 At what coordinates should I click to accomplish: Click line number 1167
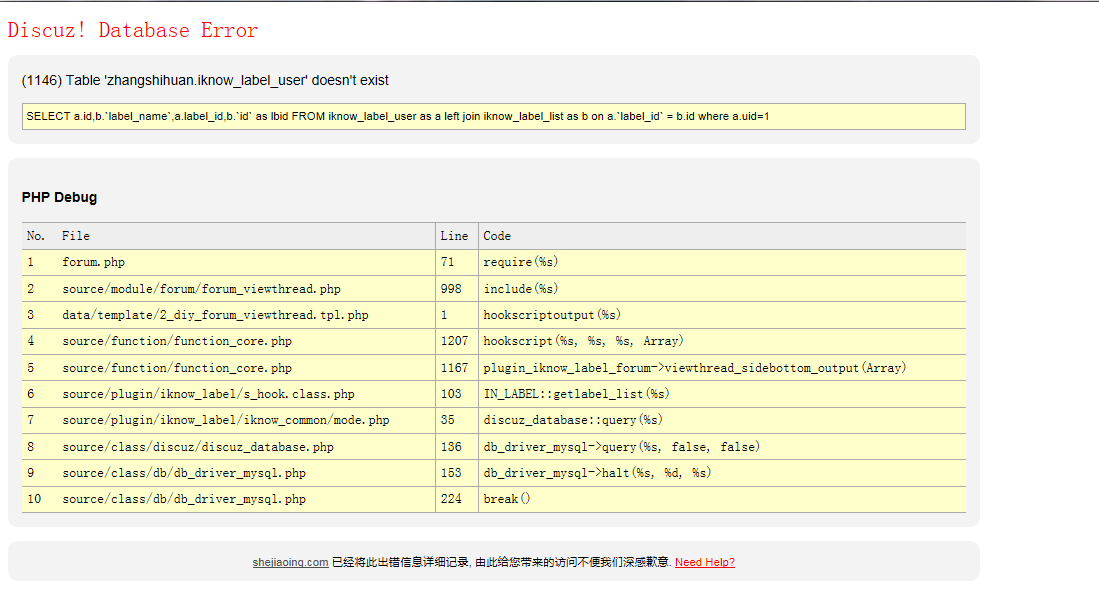(x=454, y=367)
